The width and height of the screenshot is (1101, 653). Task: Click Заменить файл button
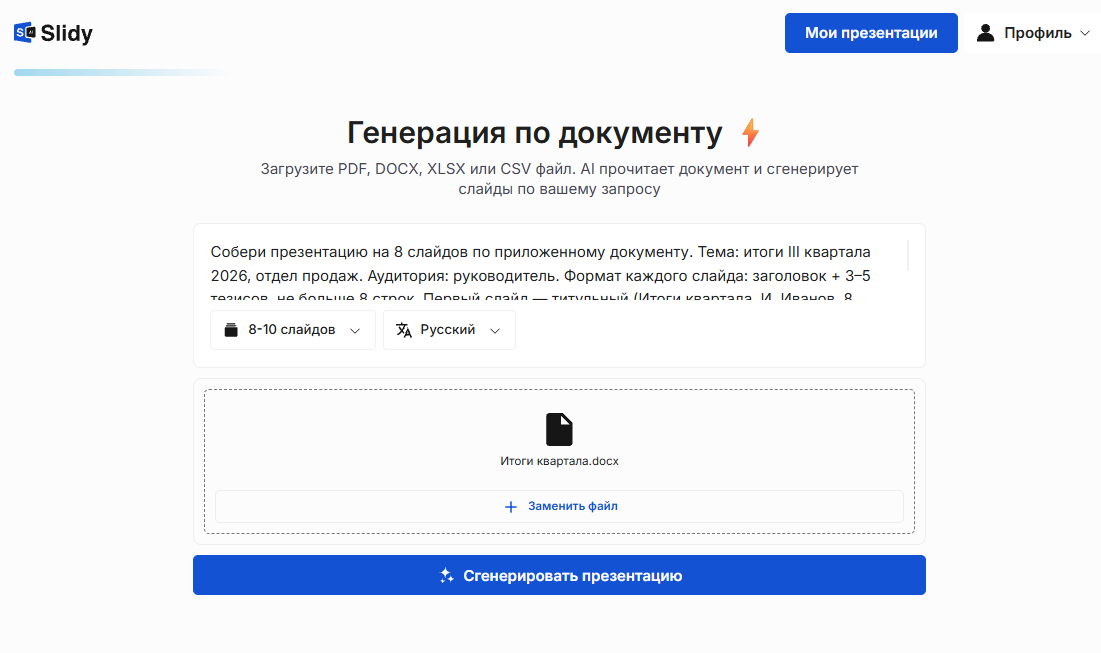click(560, 506)
